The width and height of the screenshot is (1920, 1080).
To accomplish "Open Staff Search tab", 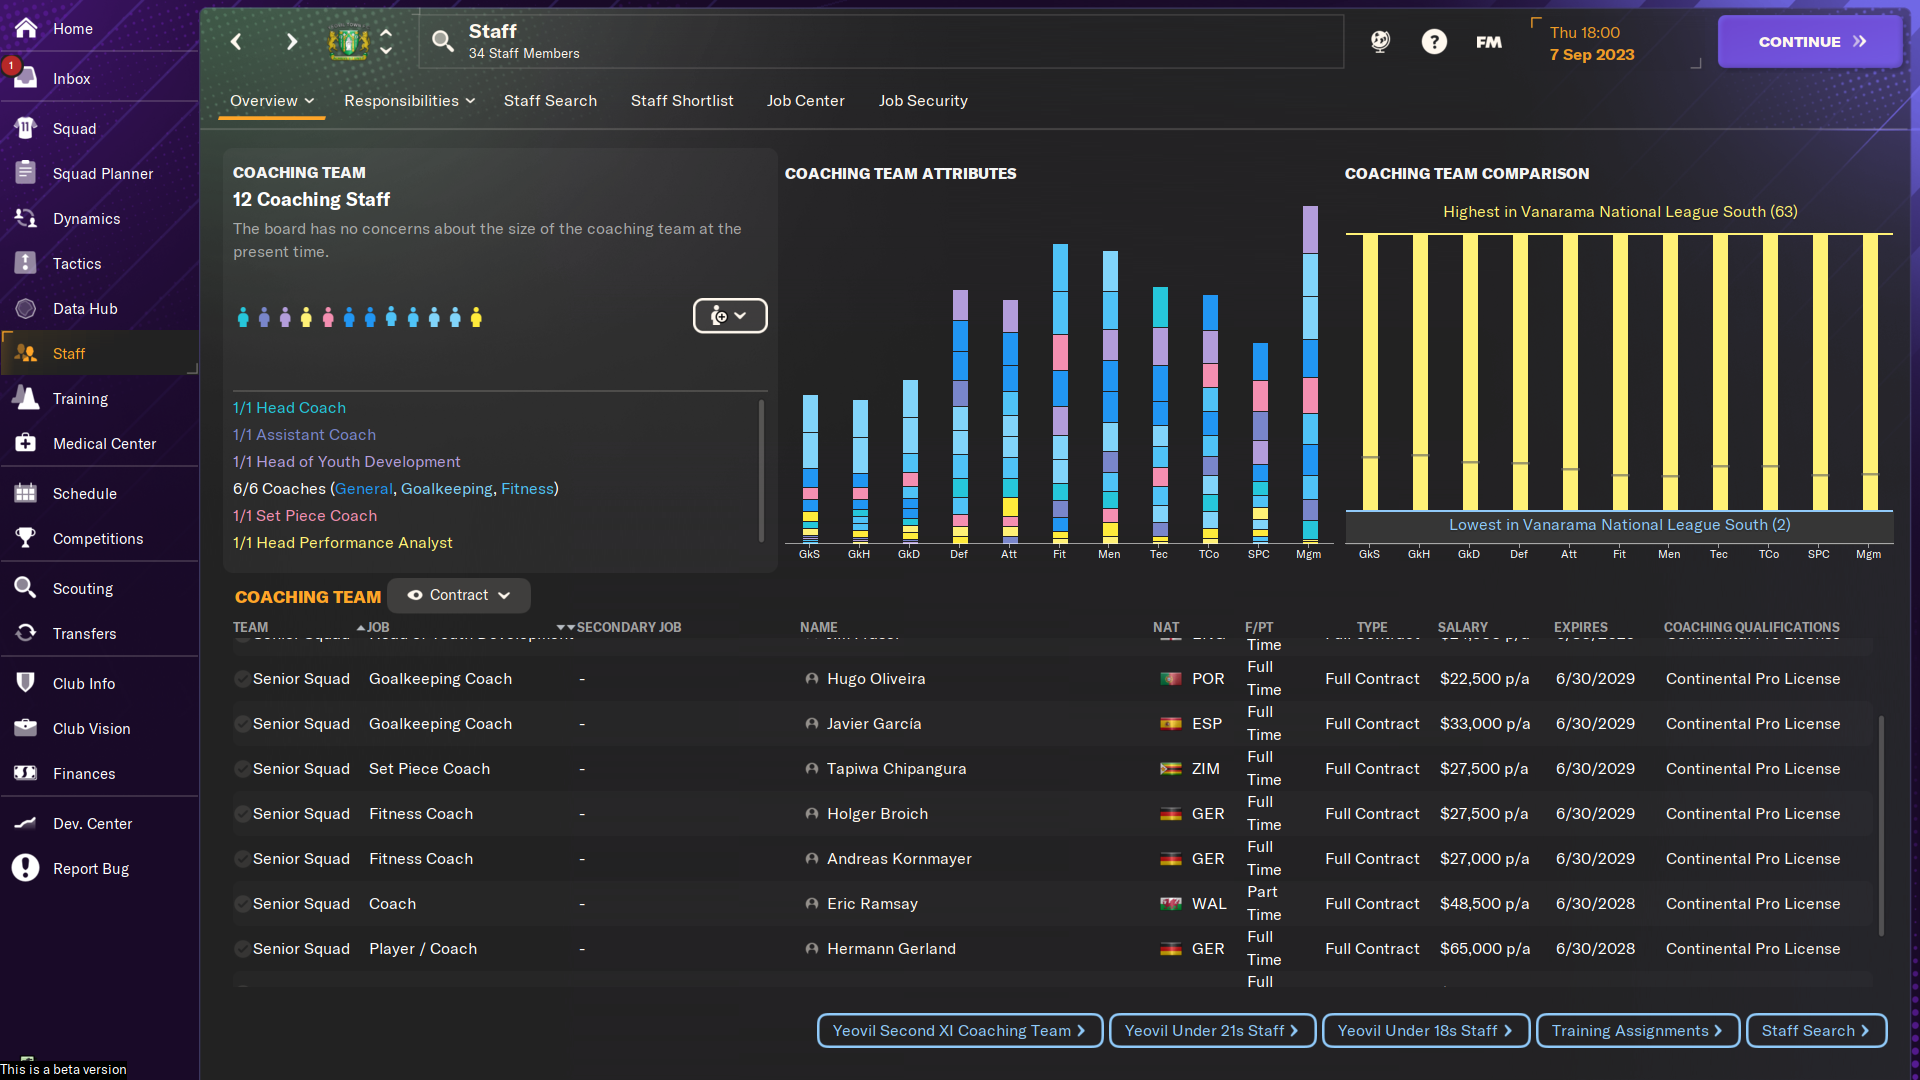I will click(x=550, y=101).
